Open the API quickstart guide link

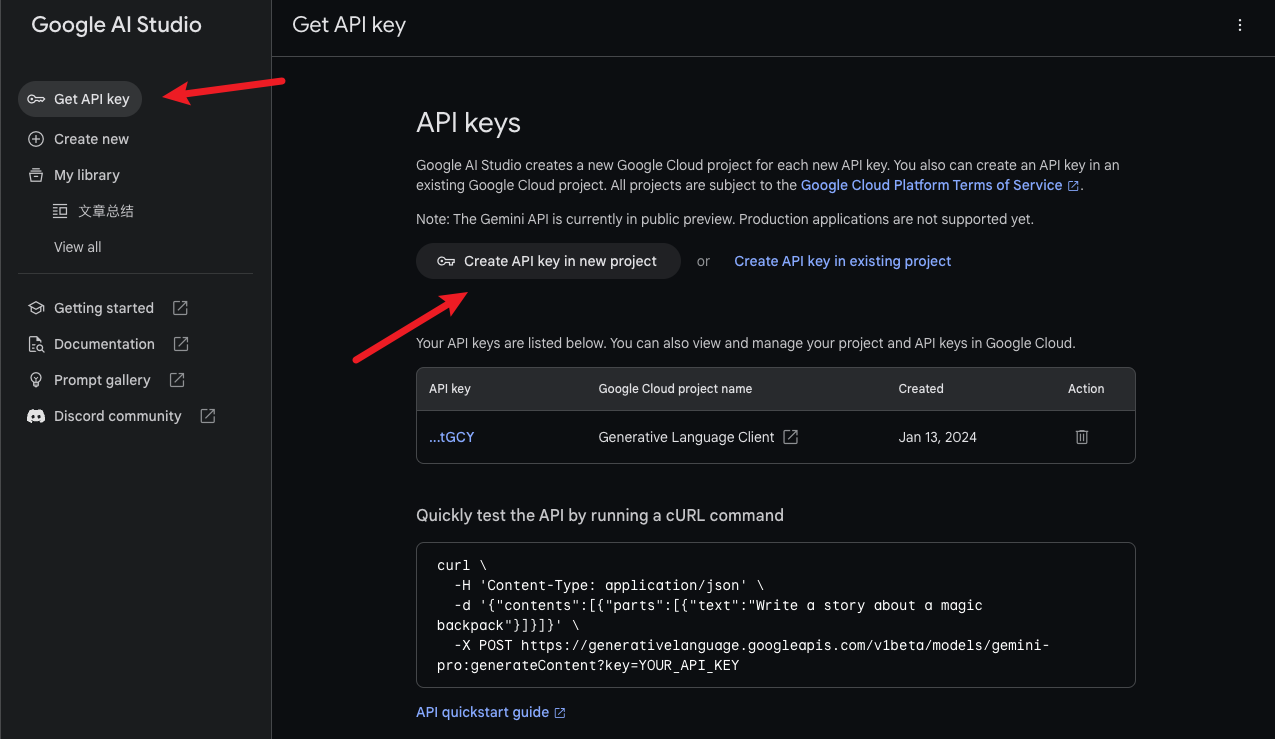[482, 712]
